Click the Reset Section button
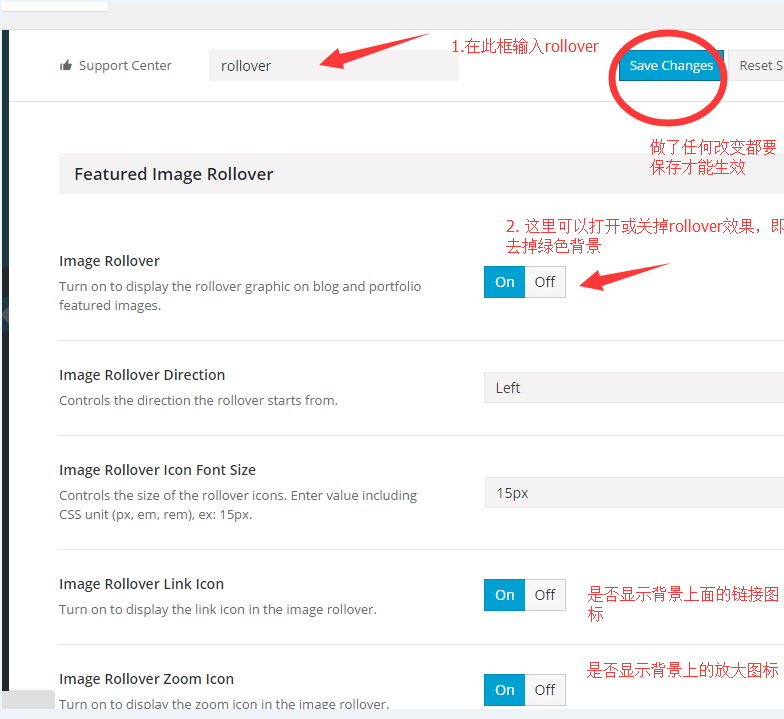This screenshot has width=784, height=719. click(x=759, y=66)
